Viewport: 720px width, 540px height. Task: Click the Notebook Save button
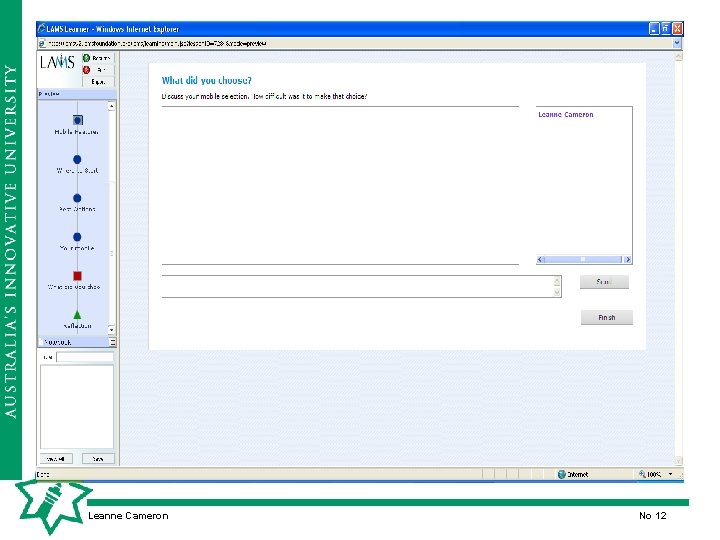tap(98, 459)
